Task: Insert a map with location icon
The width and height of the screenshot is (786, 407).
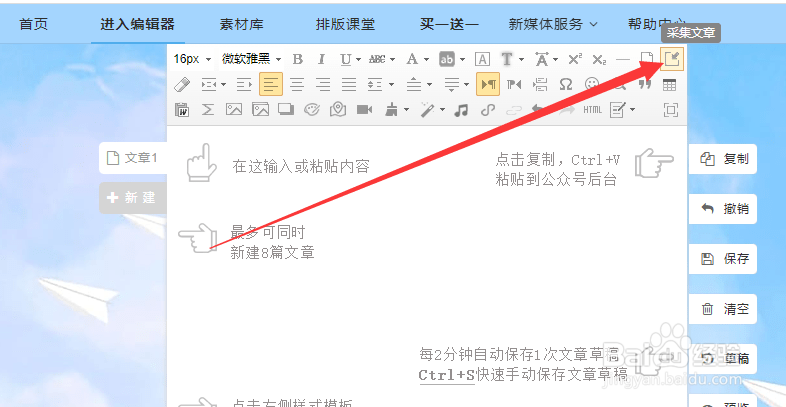Action: [338, 109]
